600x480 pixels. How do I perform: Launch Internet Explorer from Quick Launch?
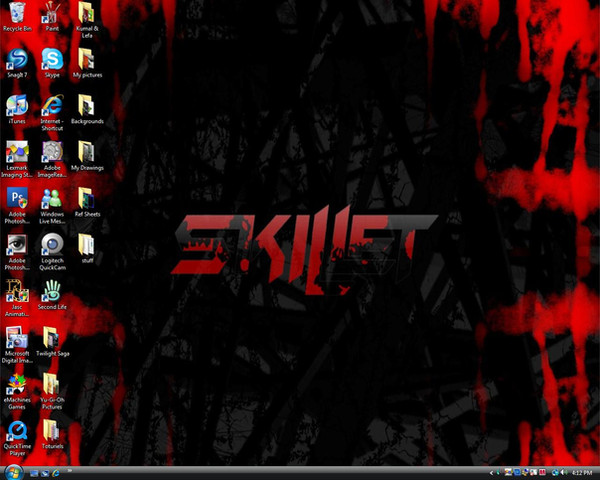click(x=56, y=473)
